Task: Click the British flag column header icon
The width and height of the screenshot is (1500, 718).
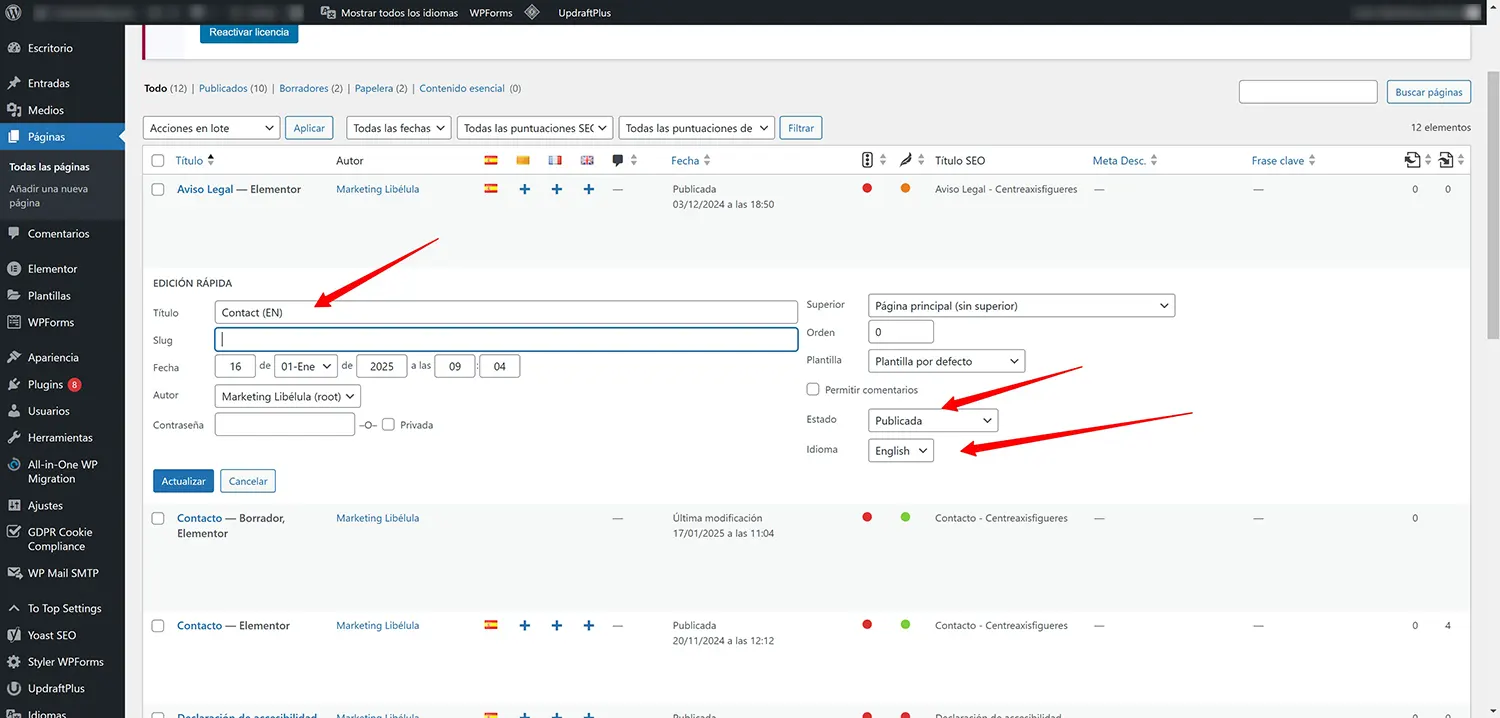Action: (x=587, y=160)
